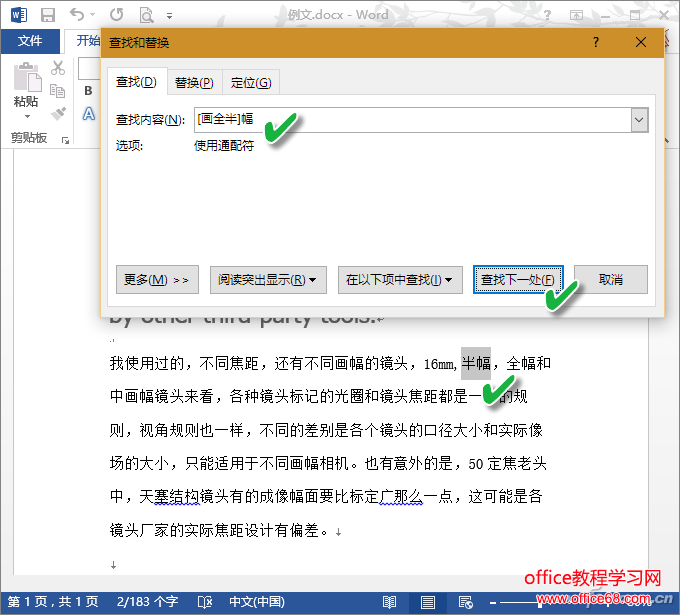Click the 查找内容 search input field

point(412,120)
